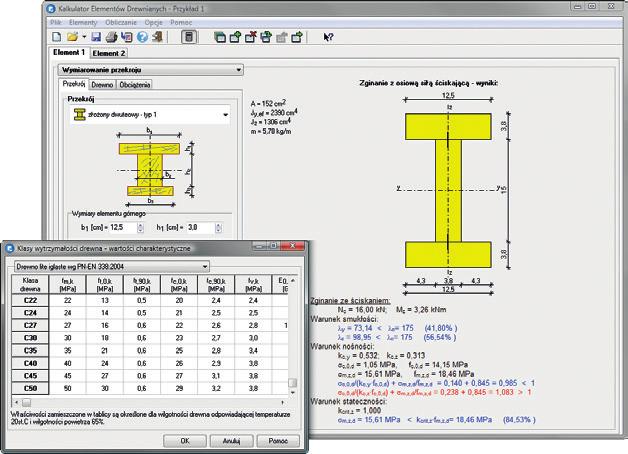Open the Drewno lite iglaste standard dropdown

[x=112, y=267]
